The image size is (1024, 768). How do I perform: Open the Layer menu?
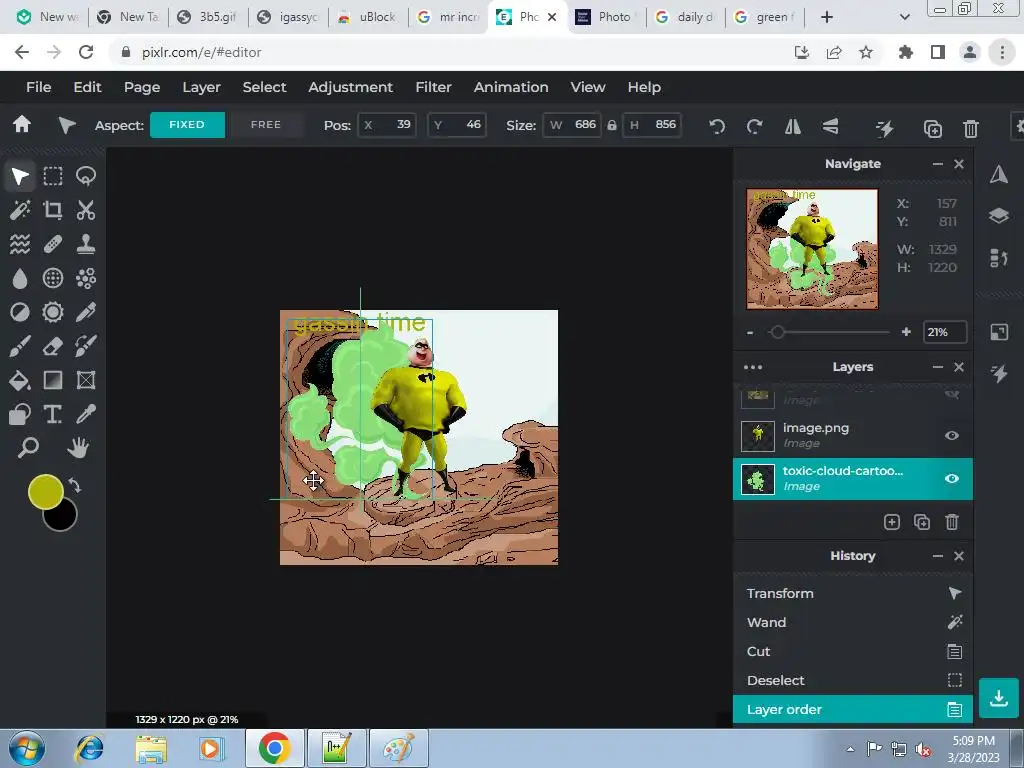(201, 87)
